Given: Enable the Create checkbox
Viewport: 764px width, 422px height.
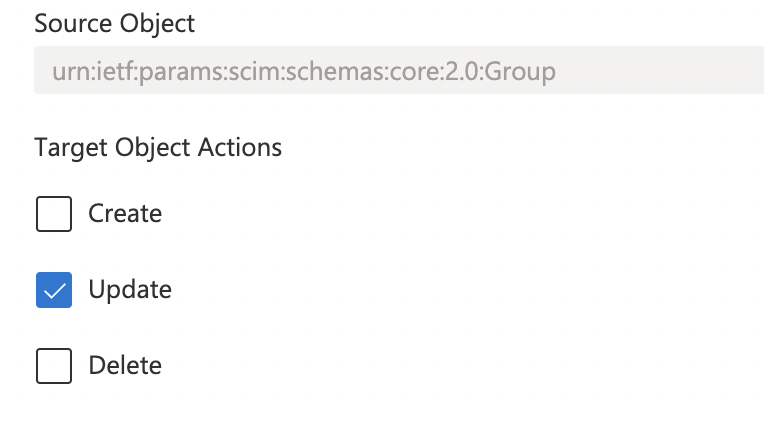Looking at the screenshot, I should (54, 214).
